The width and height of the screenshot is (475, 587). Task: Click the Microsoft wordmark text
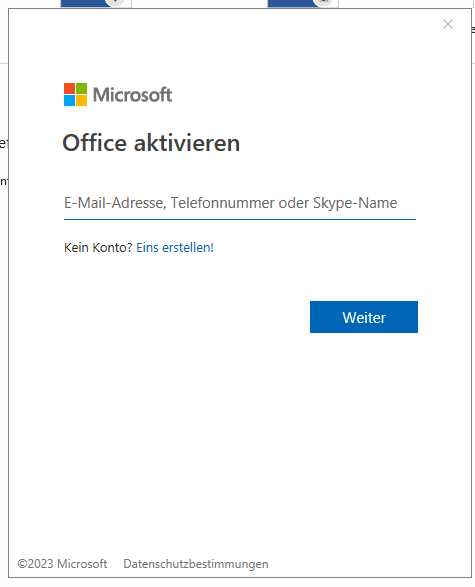(133, 95)
